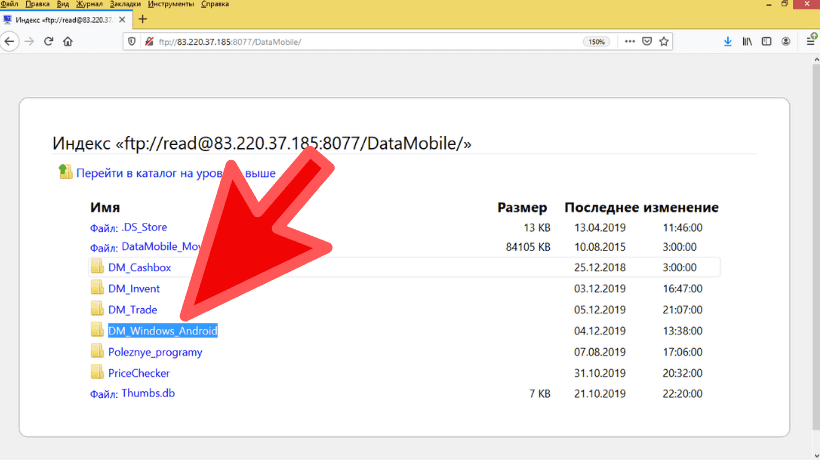Click the forward navigation arrow
The image size is (820, 460).
(29, 41)
